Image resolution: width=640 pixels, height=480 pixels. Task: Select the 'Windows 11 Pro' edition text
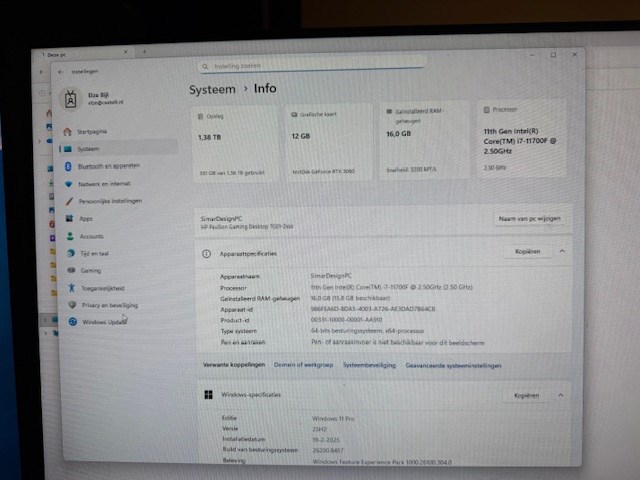click(x=333, y=418)
